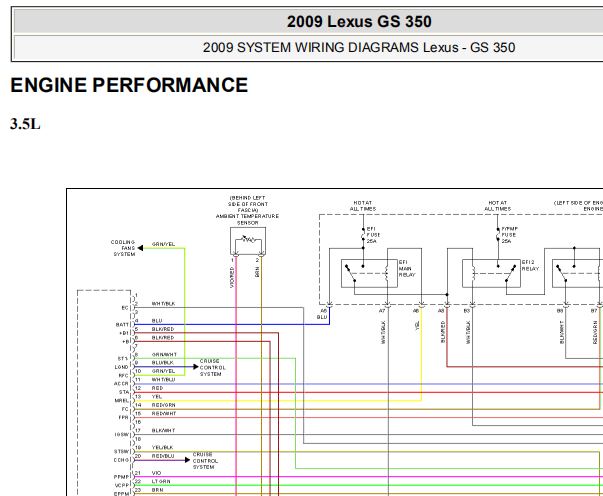Click the "3.5L" engine size subheading

[x=25, y=124]
